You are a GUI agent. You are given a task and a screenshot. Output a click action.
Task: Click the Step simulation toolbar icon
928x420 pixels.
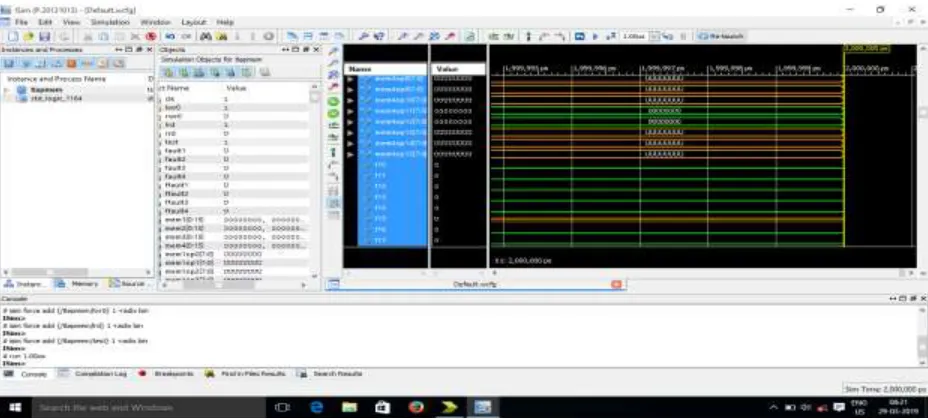(x=667, y=36)
